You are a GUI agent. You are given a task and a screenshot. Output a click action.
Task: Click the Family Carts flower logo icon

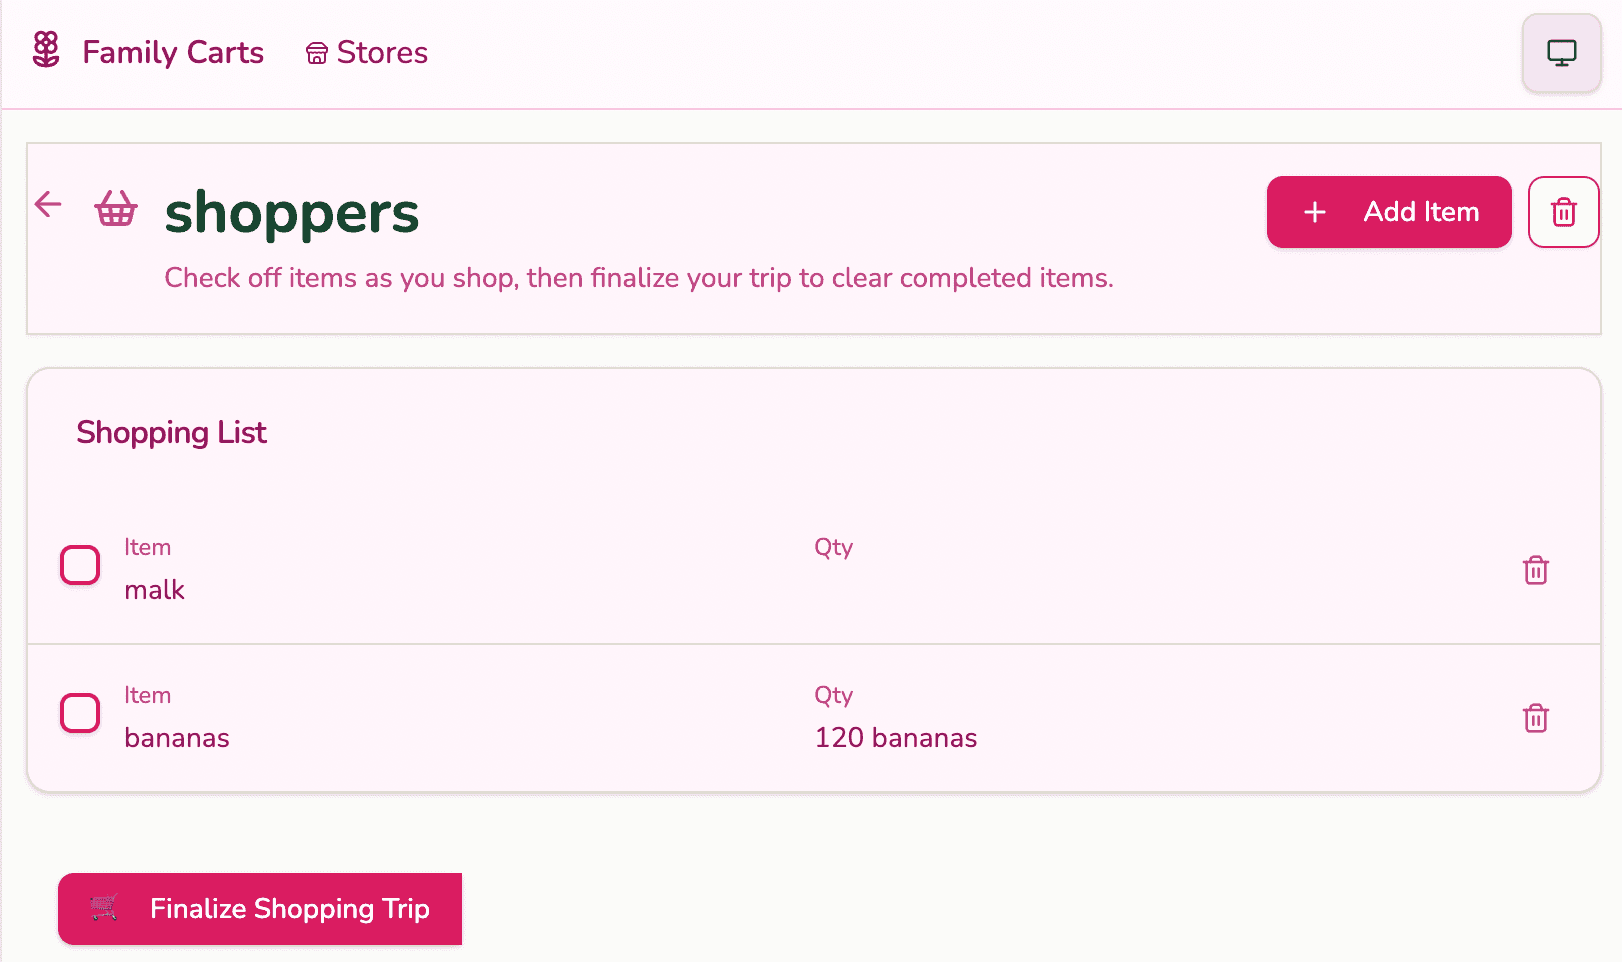click(x=46, y=50)
